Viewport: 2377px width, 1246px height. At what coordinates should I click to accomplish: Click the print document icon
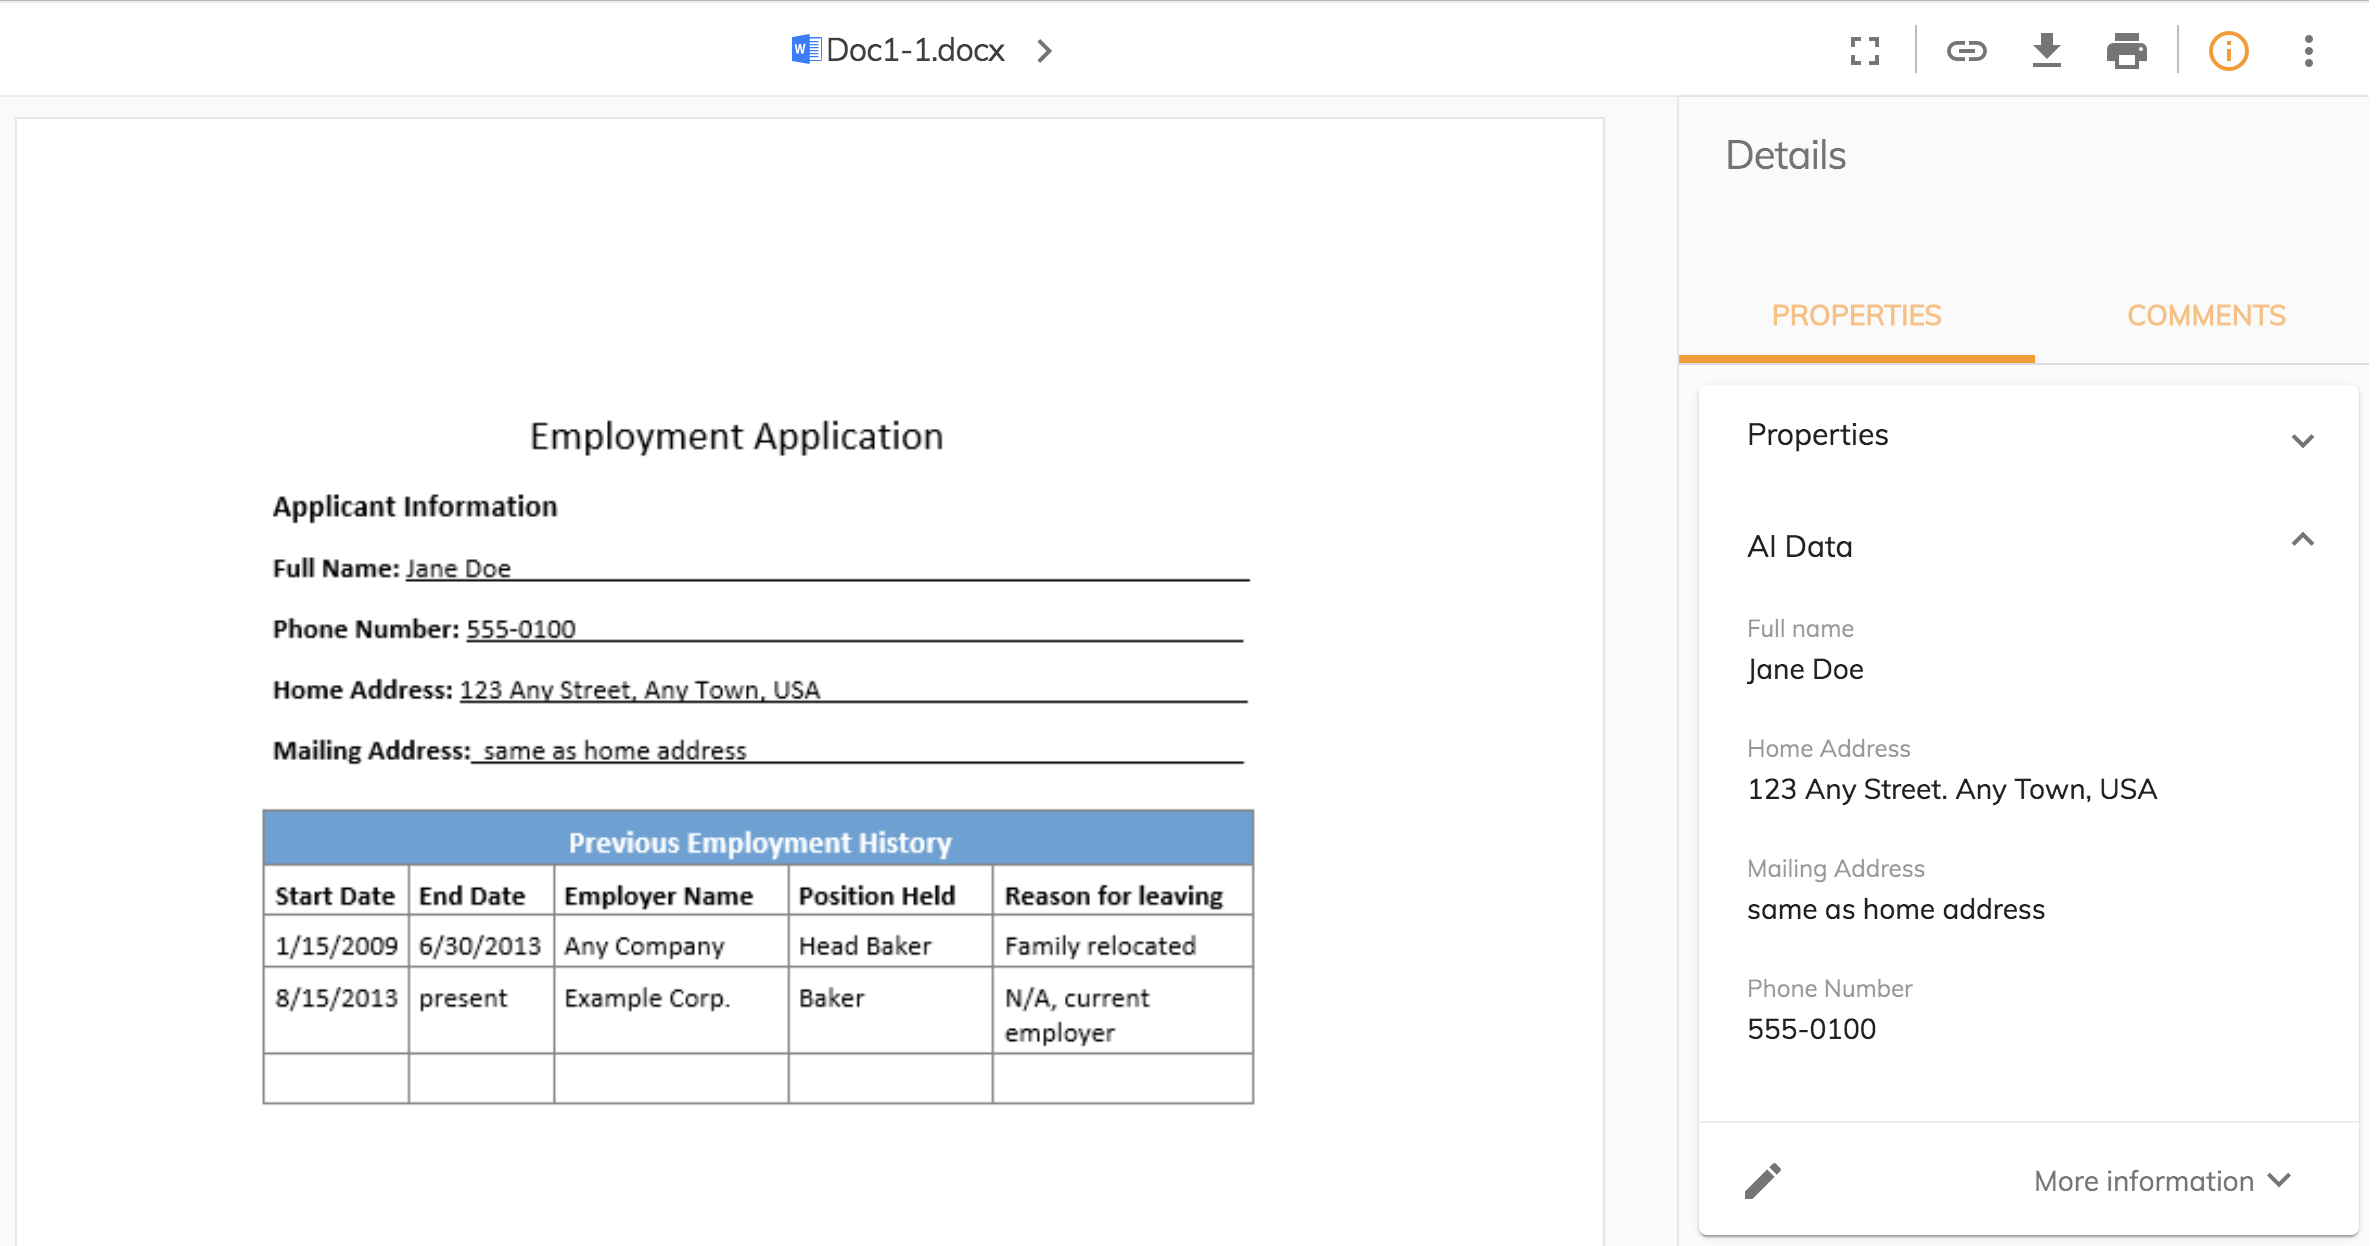(x=2127, y=50)
